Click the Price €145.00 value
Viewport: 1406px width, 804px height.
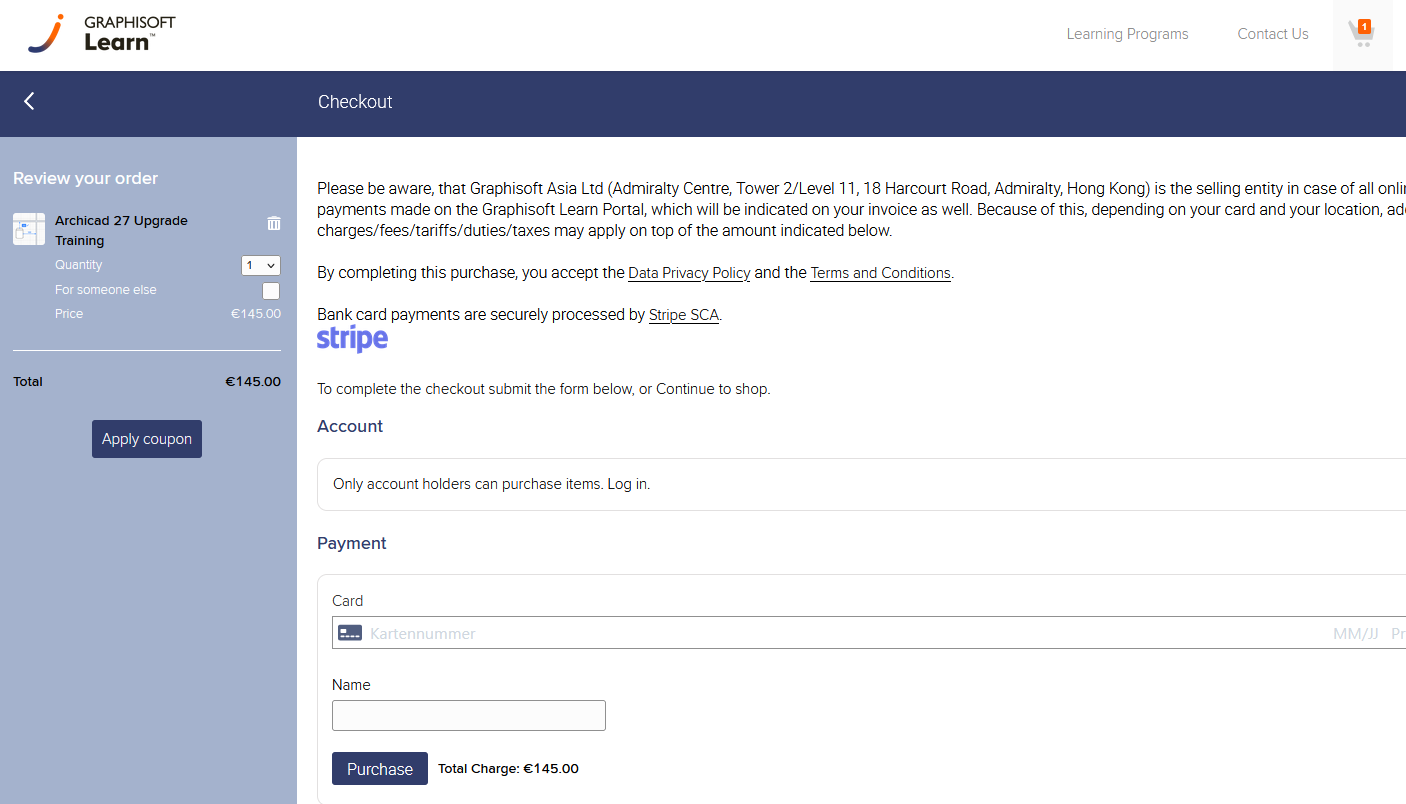[x=256, y=314]
